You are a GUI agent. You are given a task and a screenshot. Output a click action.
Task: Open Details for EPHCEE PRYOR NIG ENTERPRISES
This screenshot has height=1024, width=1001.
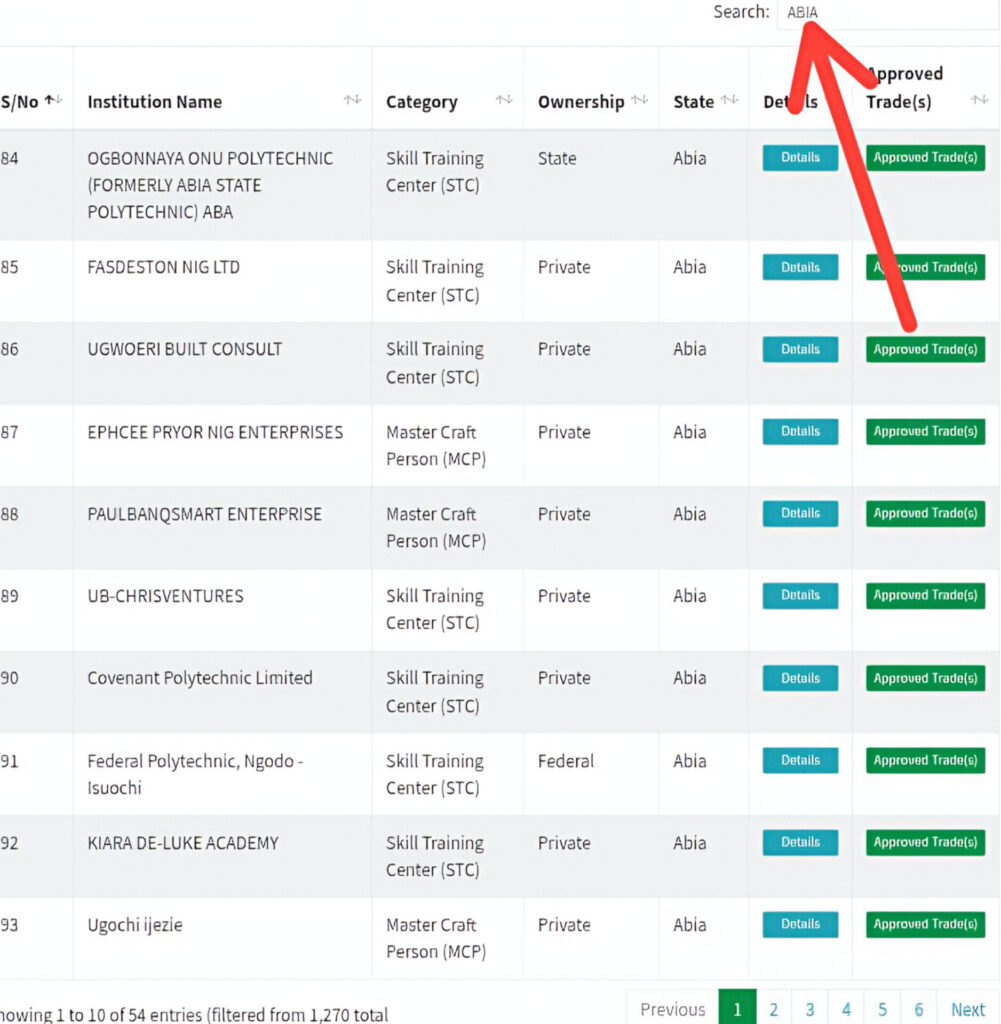(800, 432)
